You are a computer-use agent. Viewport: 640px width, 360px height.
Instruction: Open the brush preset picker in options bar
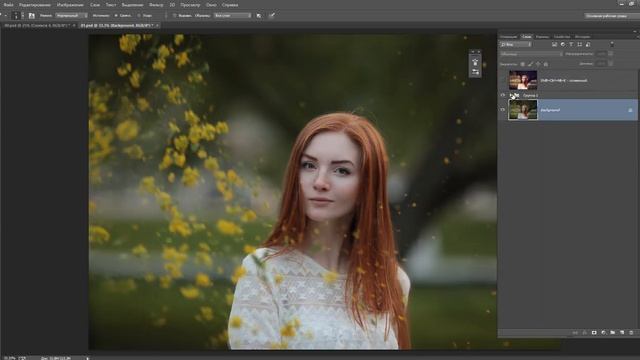[x=19, y=16]
